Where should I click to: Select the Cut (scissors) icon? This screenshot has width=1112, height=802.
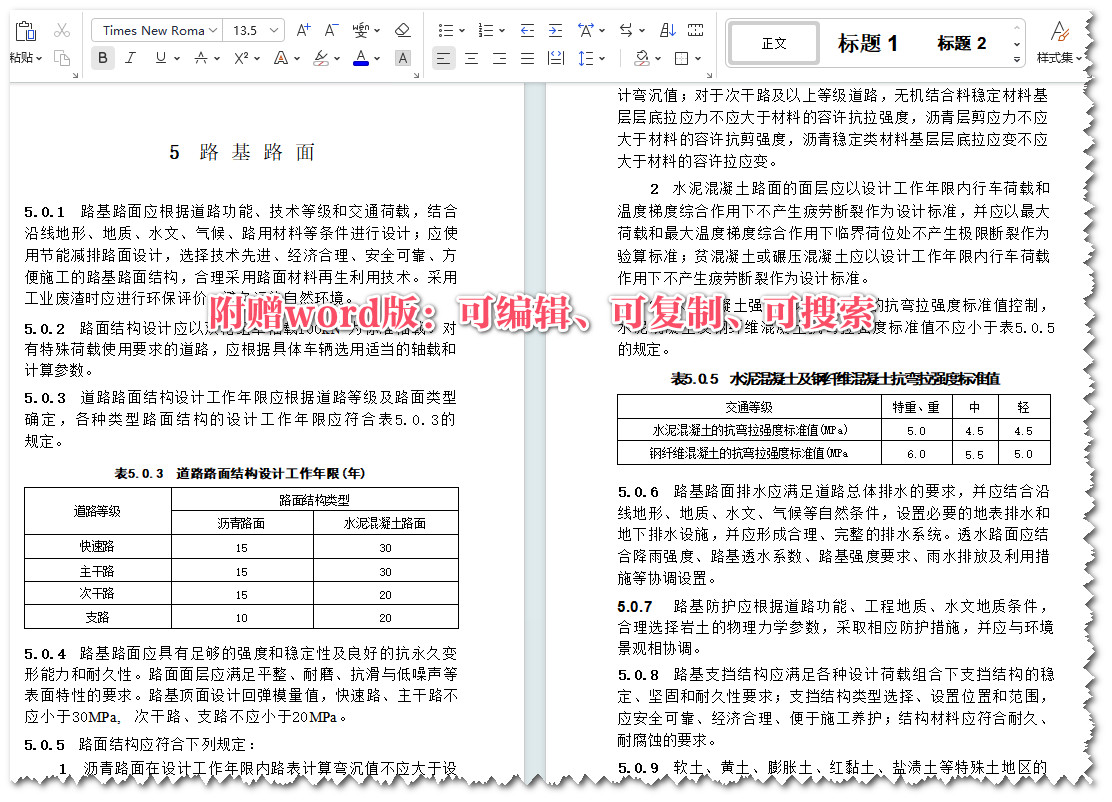pos(61,30)
